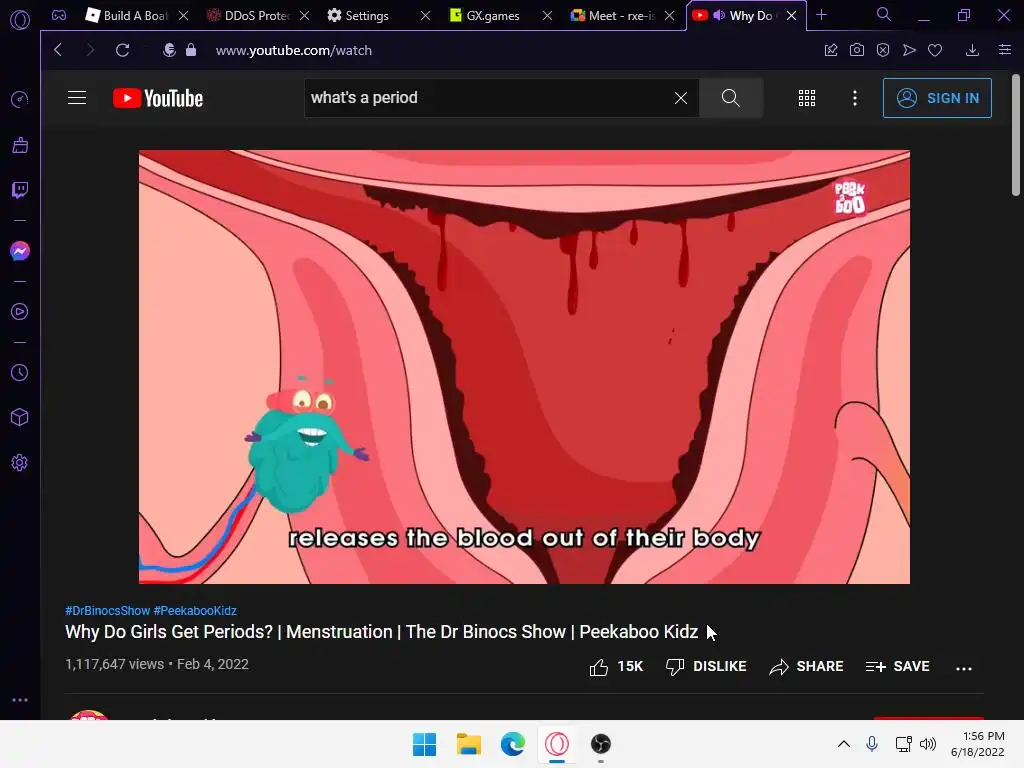The width and height of the screenshot is (1024, 768).
Task: Open YouTube settings three-dots menu
Action: pyautogui.click(x=855, y=98)
